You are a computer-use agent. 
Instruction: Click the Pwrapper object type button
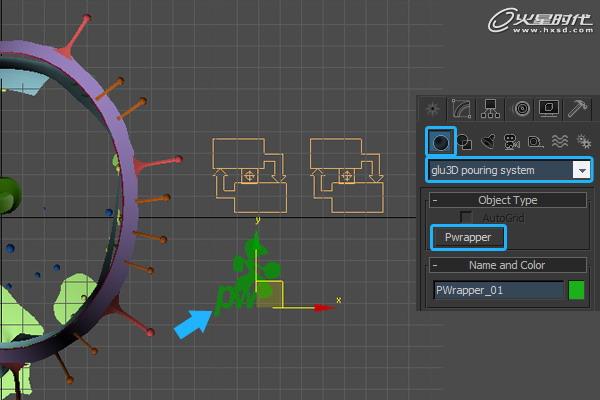click(x=468, y=238)
